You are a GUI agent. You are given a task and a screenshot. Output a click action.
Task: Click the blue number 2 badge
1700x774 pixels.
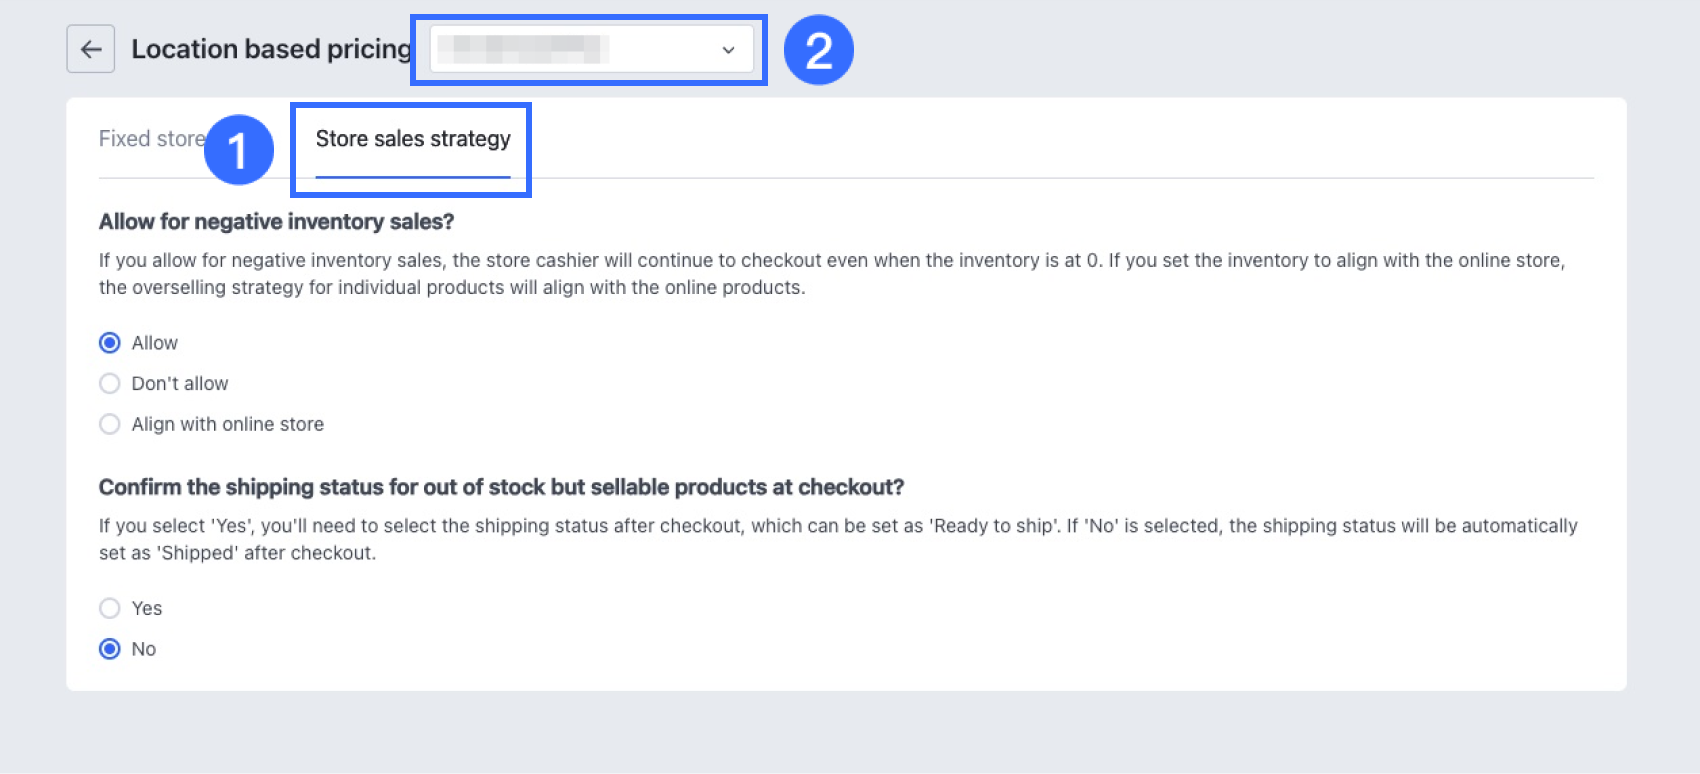click(x=818, y=50)
